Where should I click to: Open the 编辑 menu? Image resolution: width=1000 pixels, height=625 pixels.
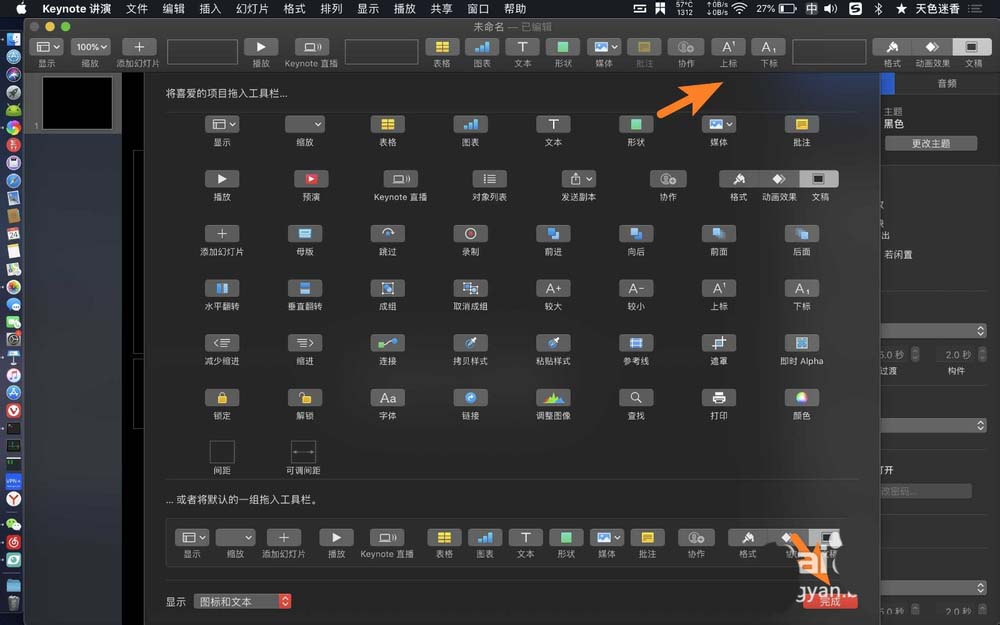(173, 8)
